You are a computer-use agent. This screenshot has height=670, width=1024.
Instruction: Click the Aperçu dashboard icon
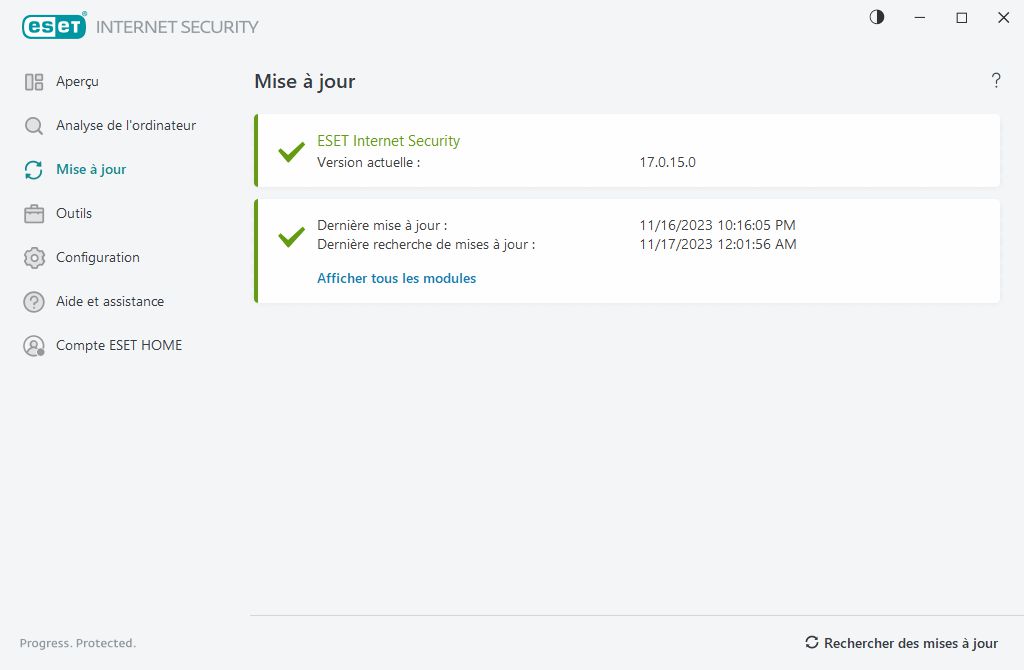[x=34, y=82]
